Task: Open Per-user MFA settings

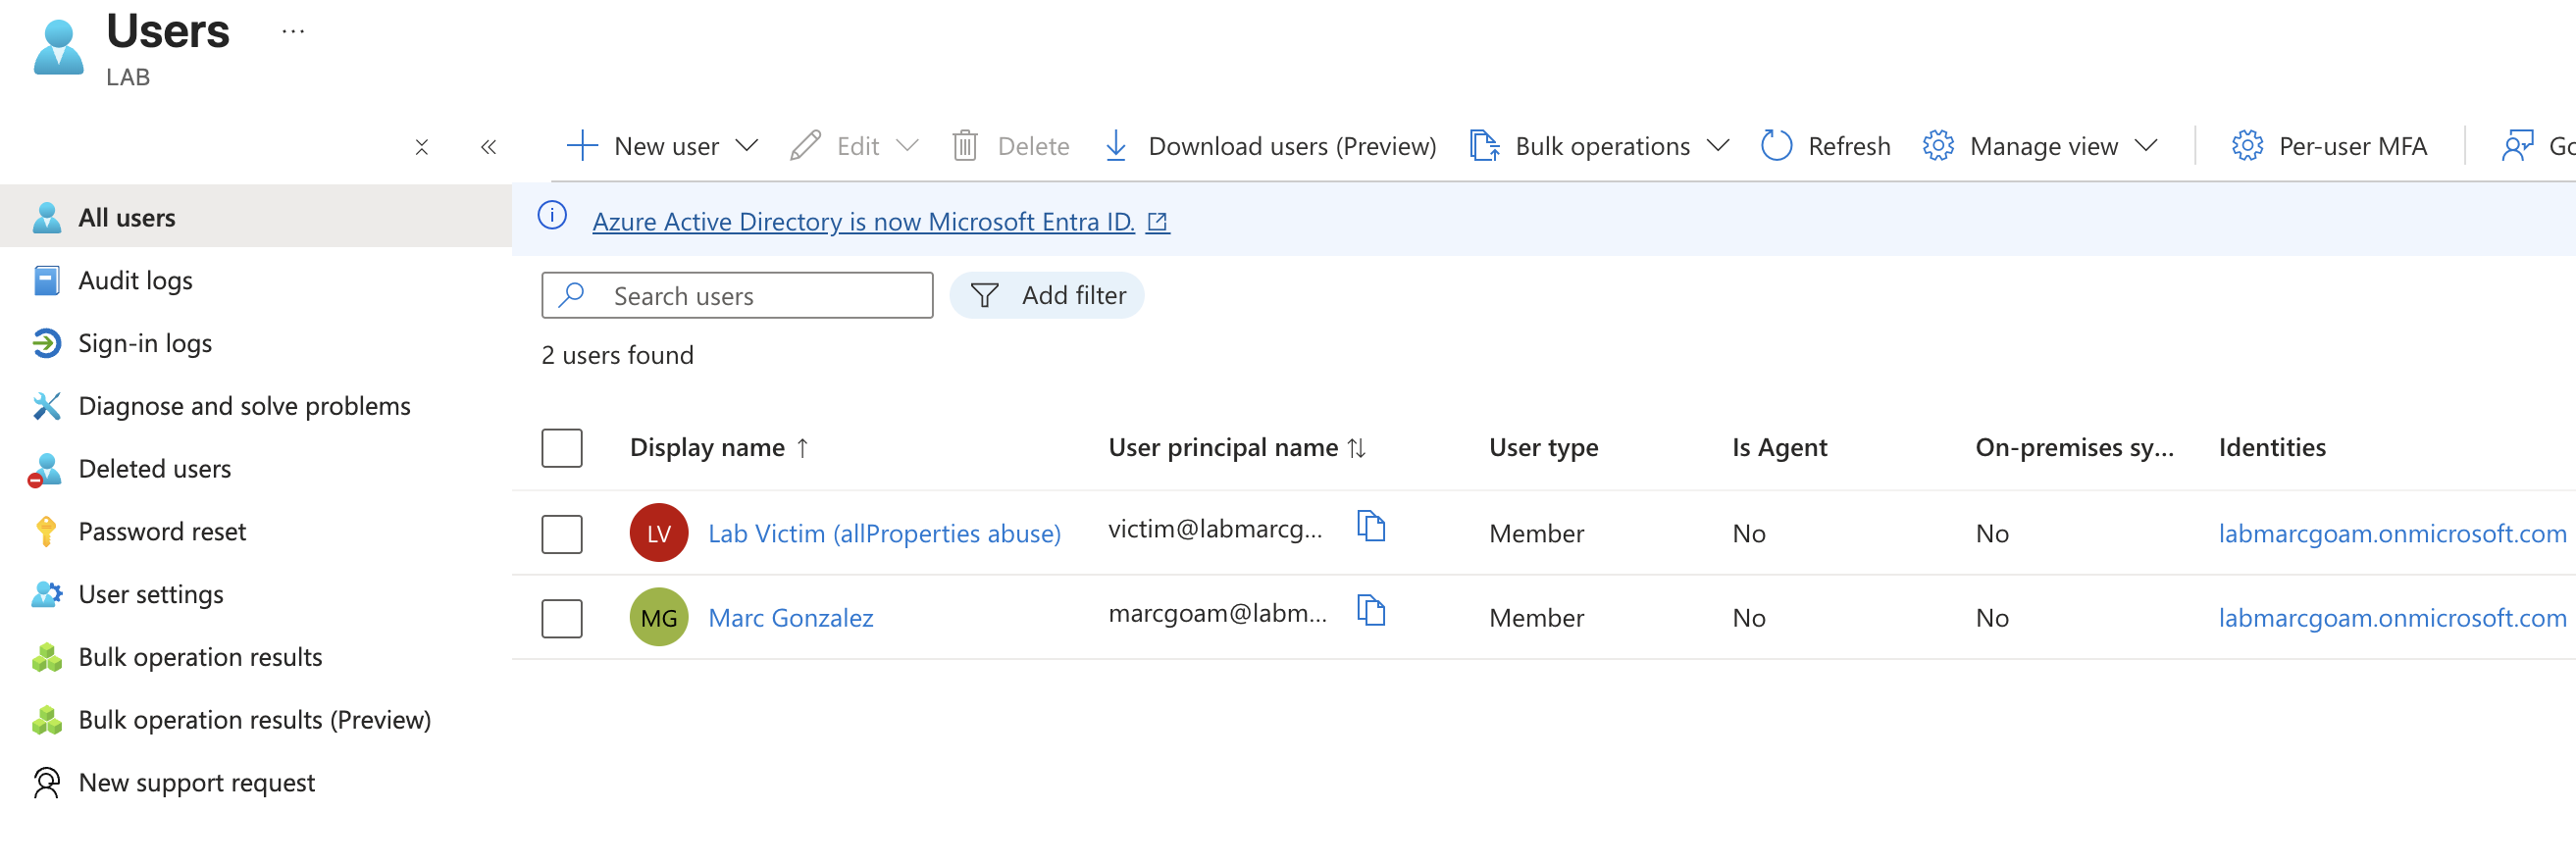Action: [x=2352, y=146]
